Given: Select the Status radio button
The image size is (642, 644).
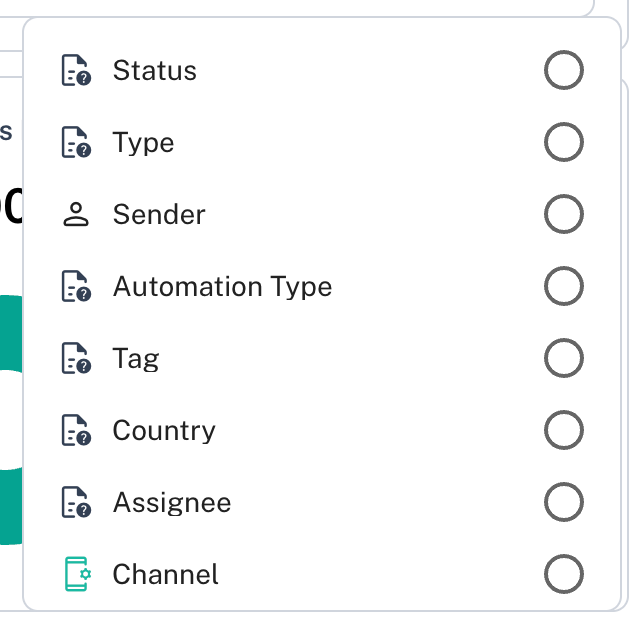Looking at the screenshot, I should point(564,71).
